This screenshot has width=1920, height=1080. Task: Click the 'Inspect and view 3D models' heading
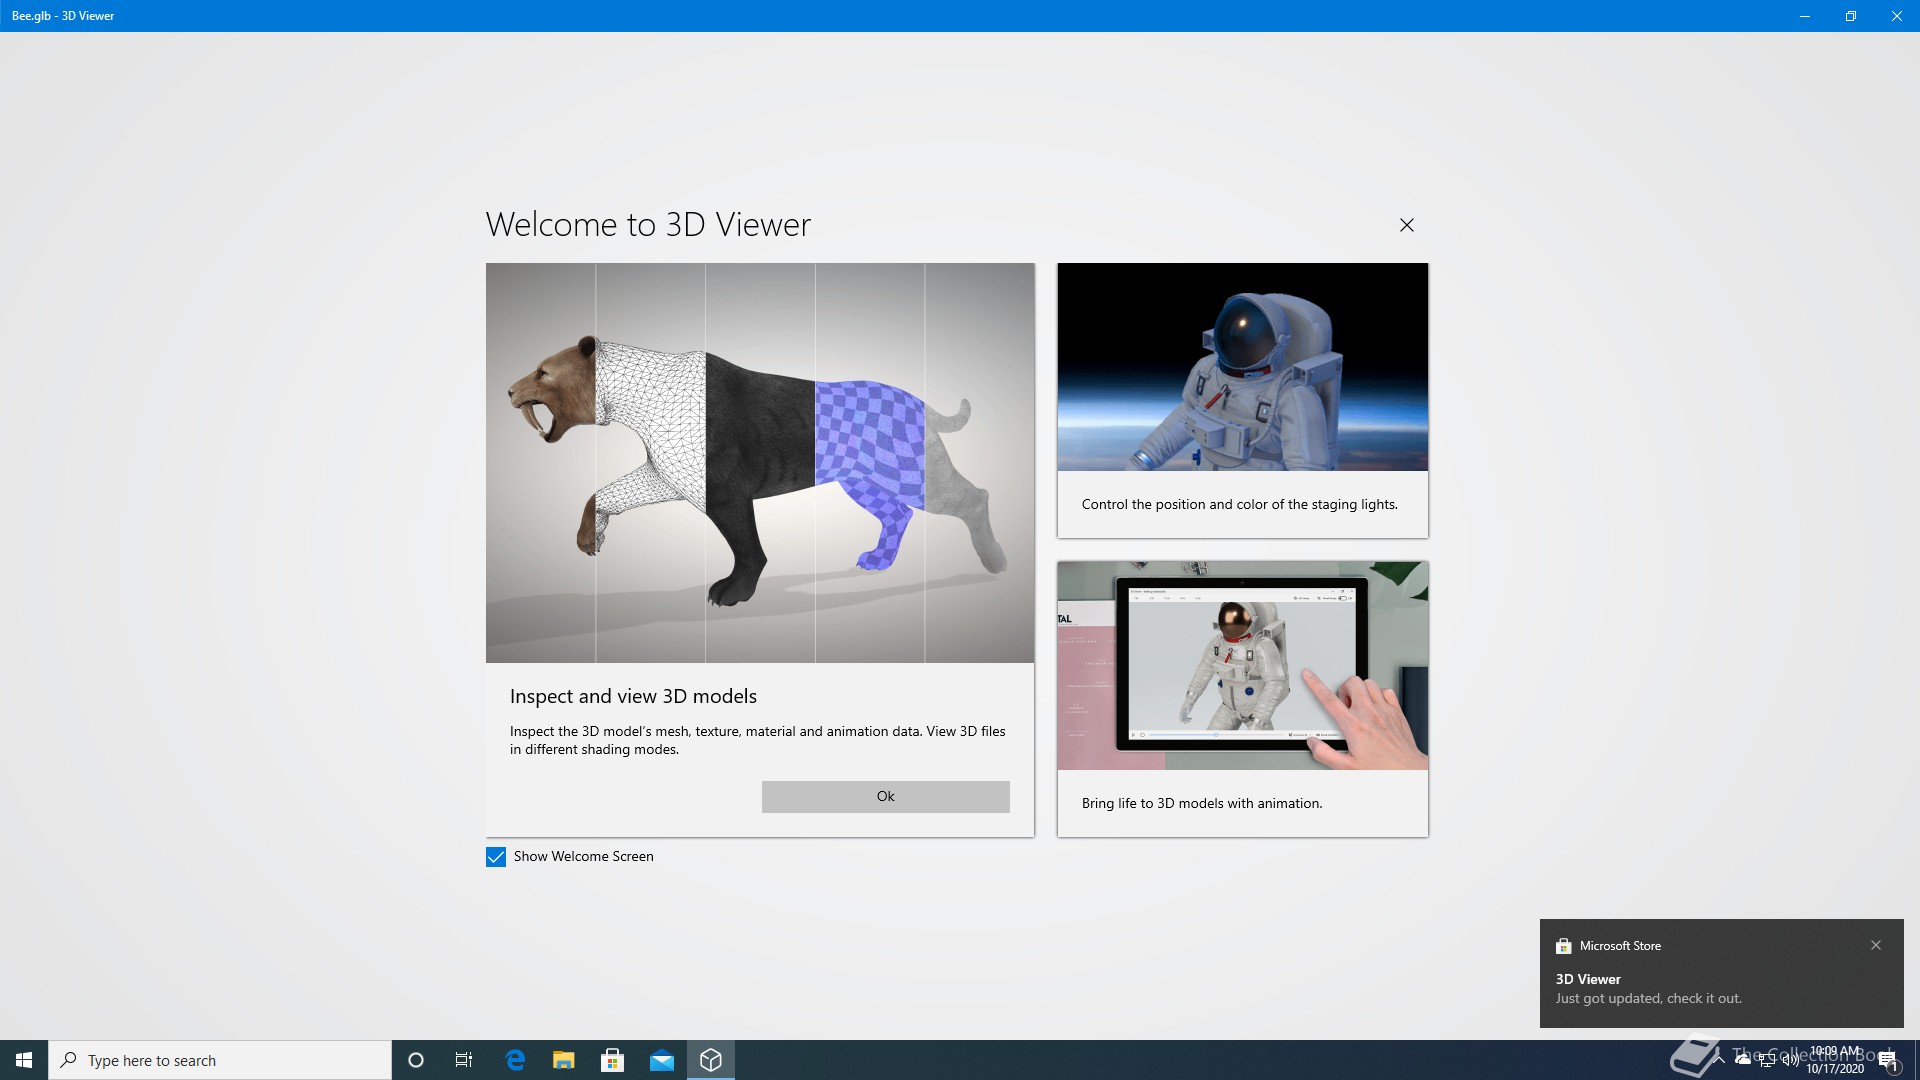coord(633,696)
